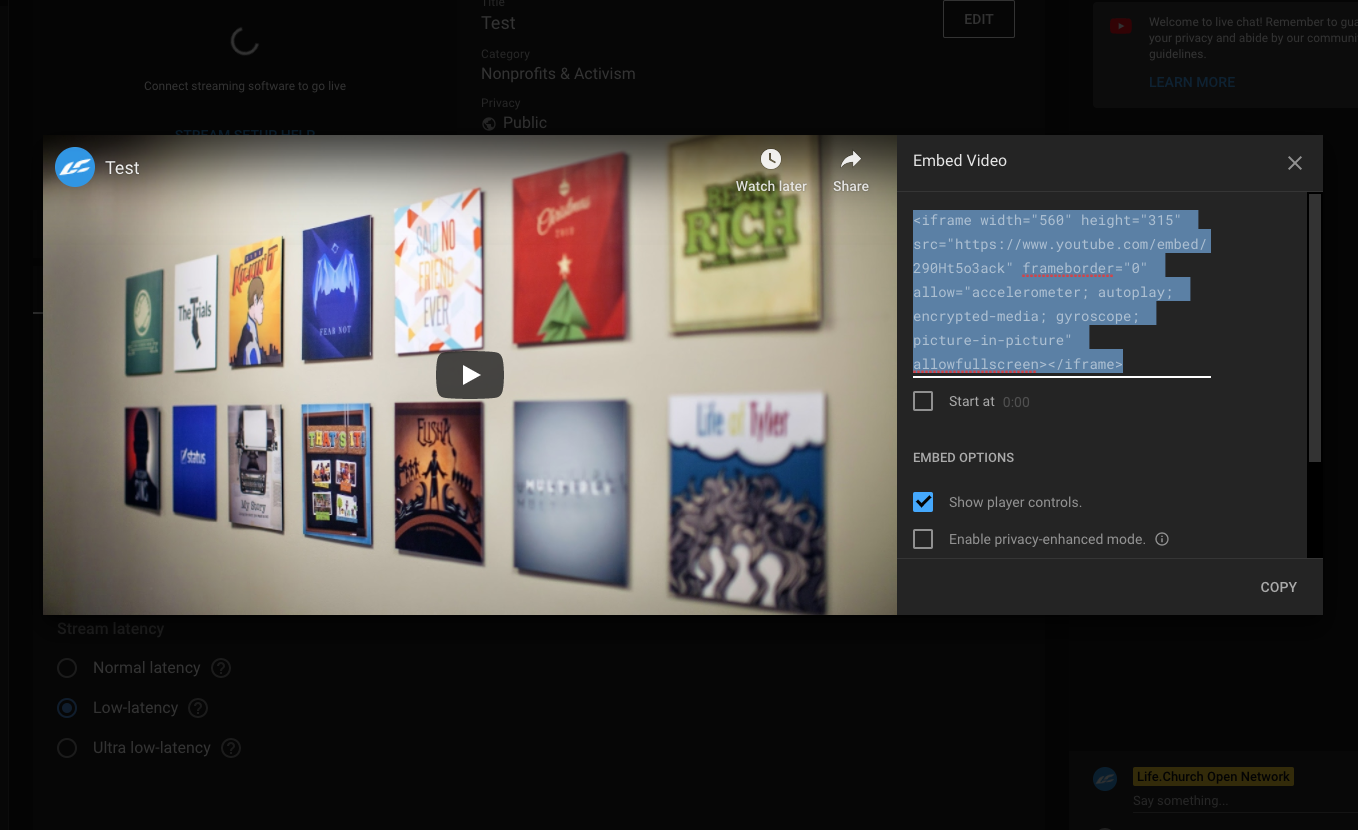Viewport: 1358px width, 830px height.
Task: Click the Share arrow icon
Action: click(851, 160)
